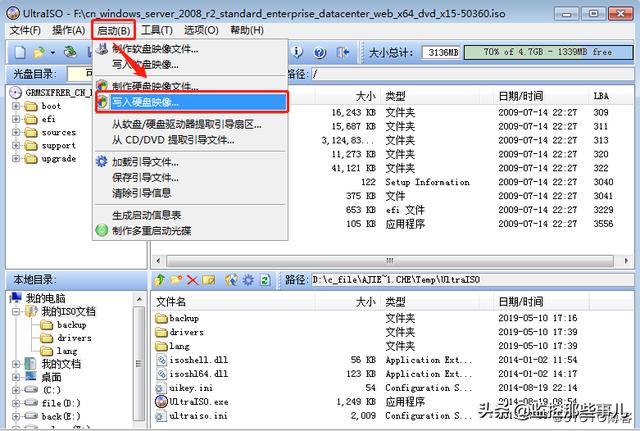Select 清除引导信息 menu entry
Image resolution: width=640 pixels, height=431 pixels.
tap(190, 193)
